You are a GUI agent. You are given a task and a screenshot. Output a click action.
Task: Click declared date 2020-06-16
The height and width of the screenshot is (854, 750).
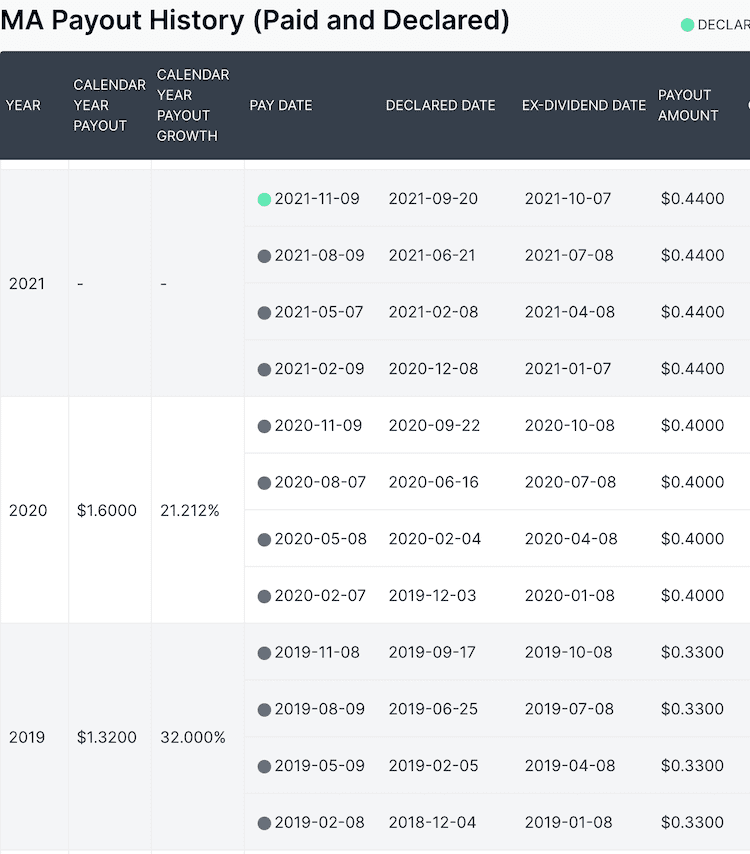[x=434, y=482]
